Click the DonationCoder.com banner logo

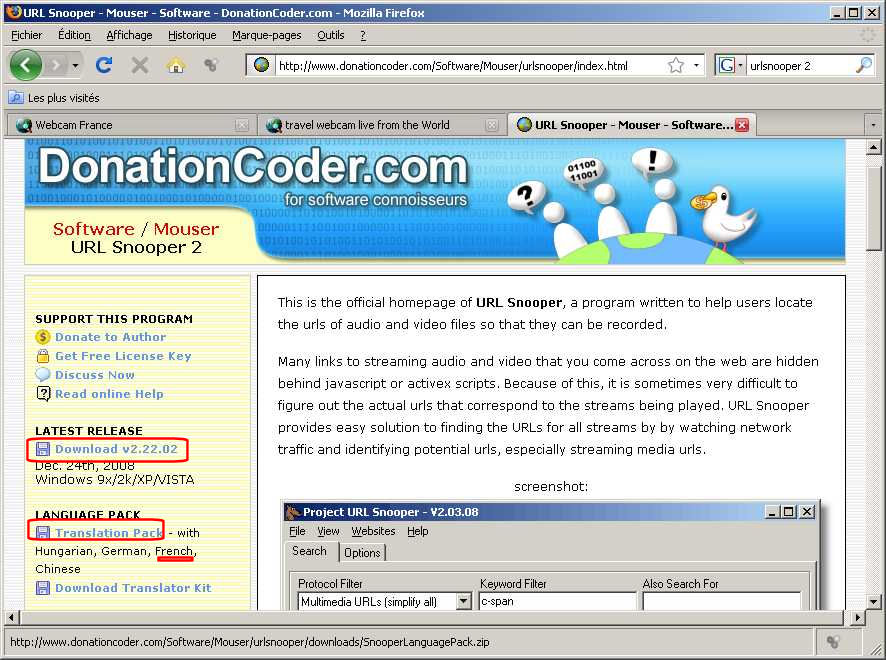[x=253, y=167]
